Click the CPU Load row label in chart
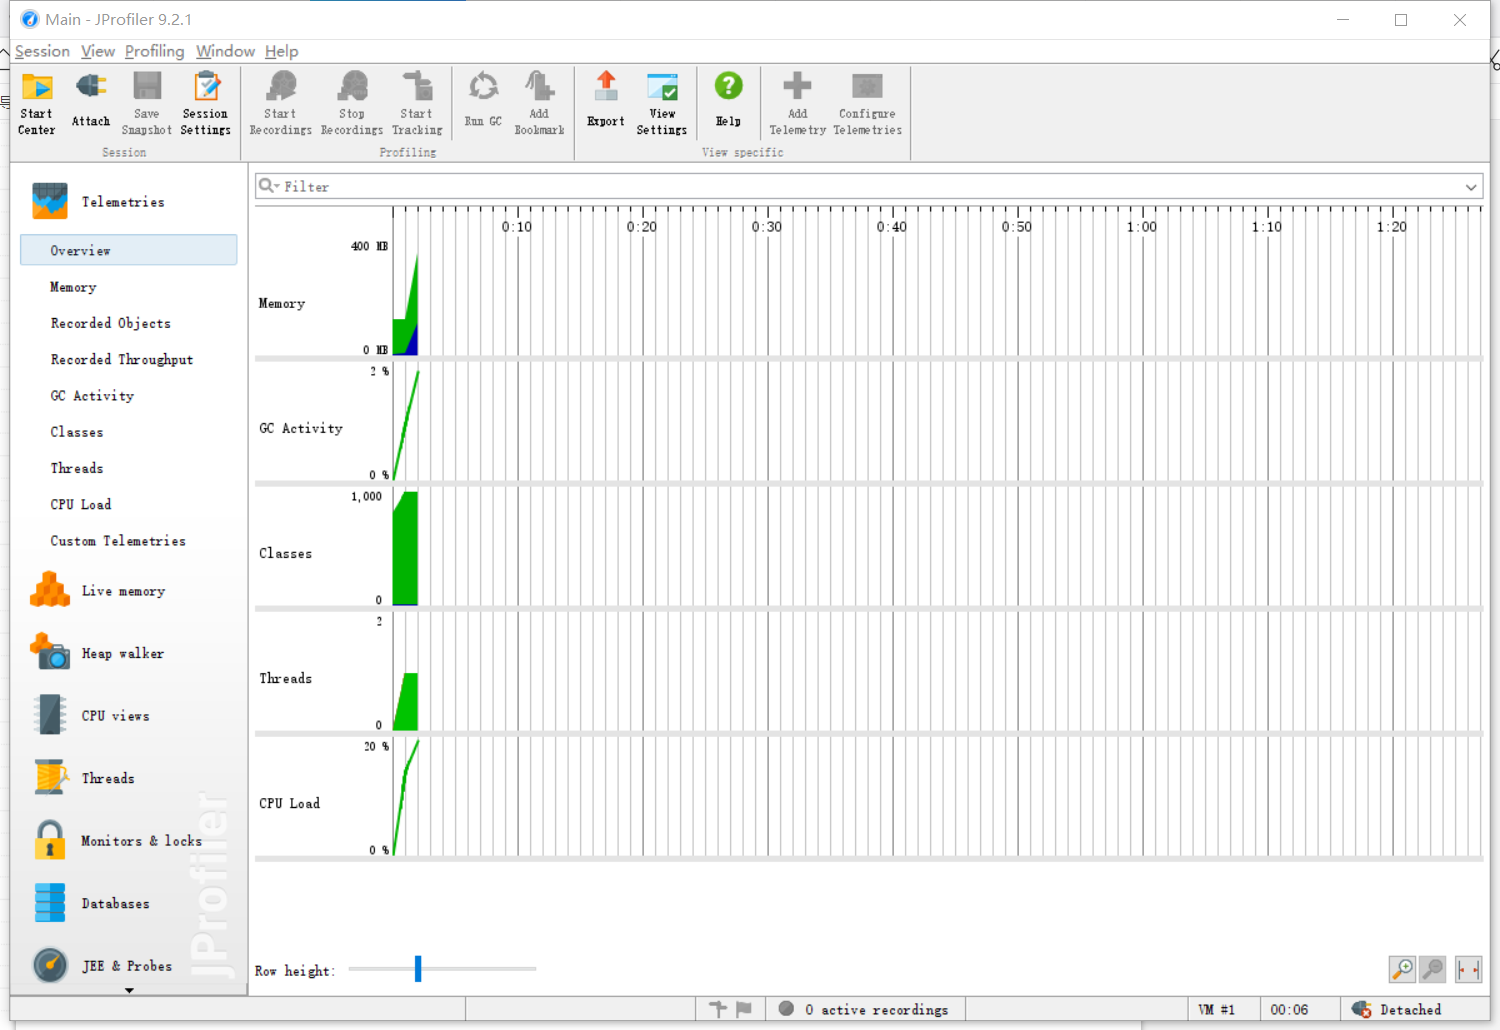This screenshot has height=1030, width=1500. [x=290, y=803]
